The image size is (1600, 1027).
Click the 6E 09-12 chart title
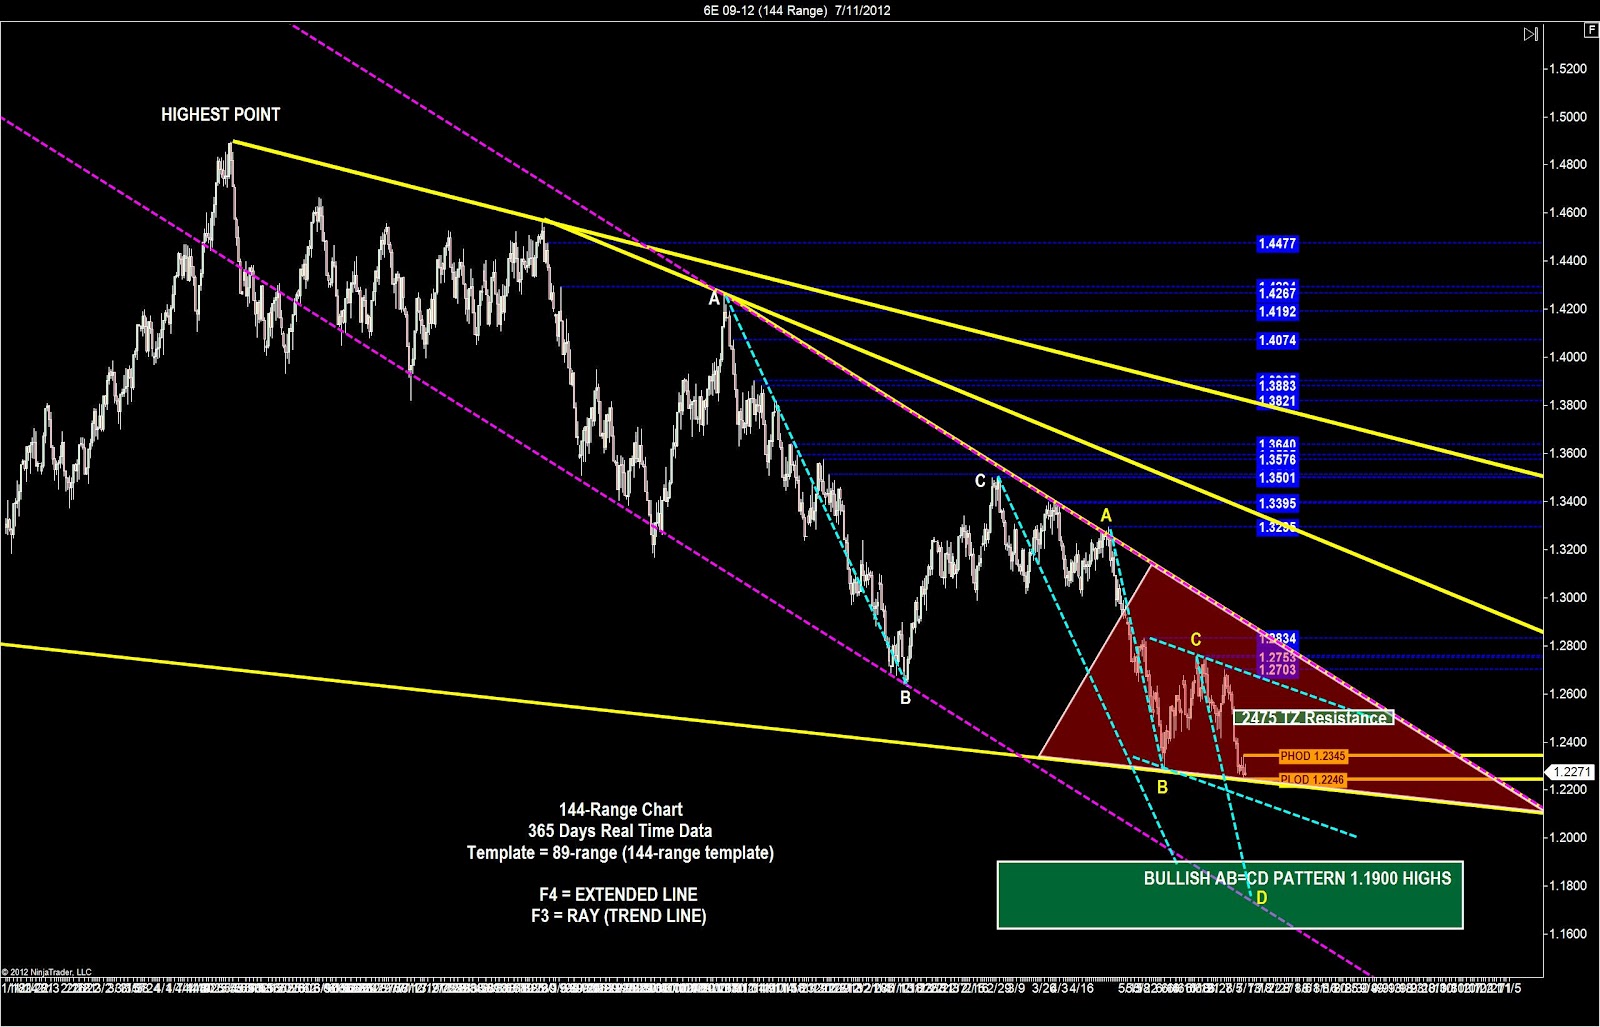795,8
